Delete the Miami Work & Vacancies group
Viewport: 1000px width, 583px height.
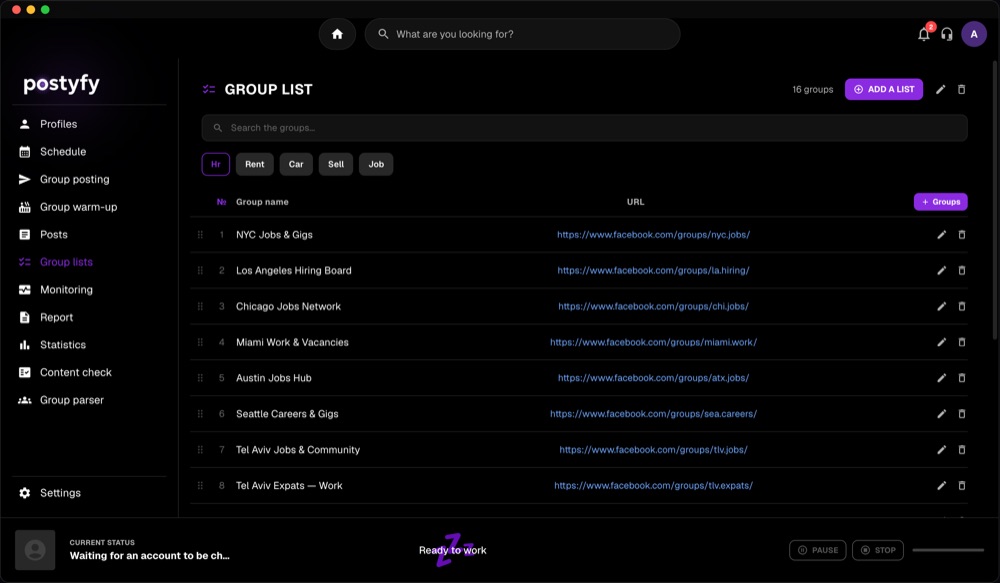click(x=962, y=342)
